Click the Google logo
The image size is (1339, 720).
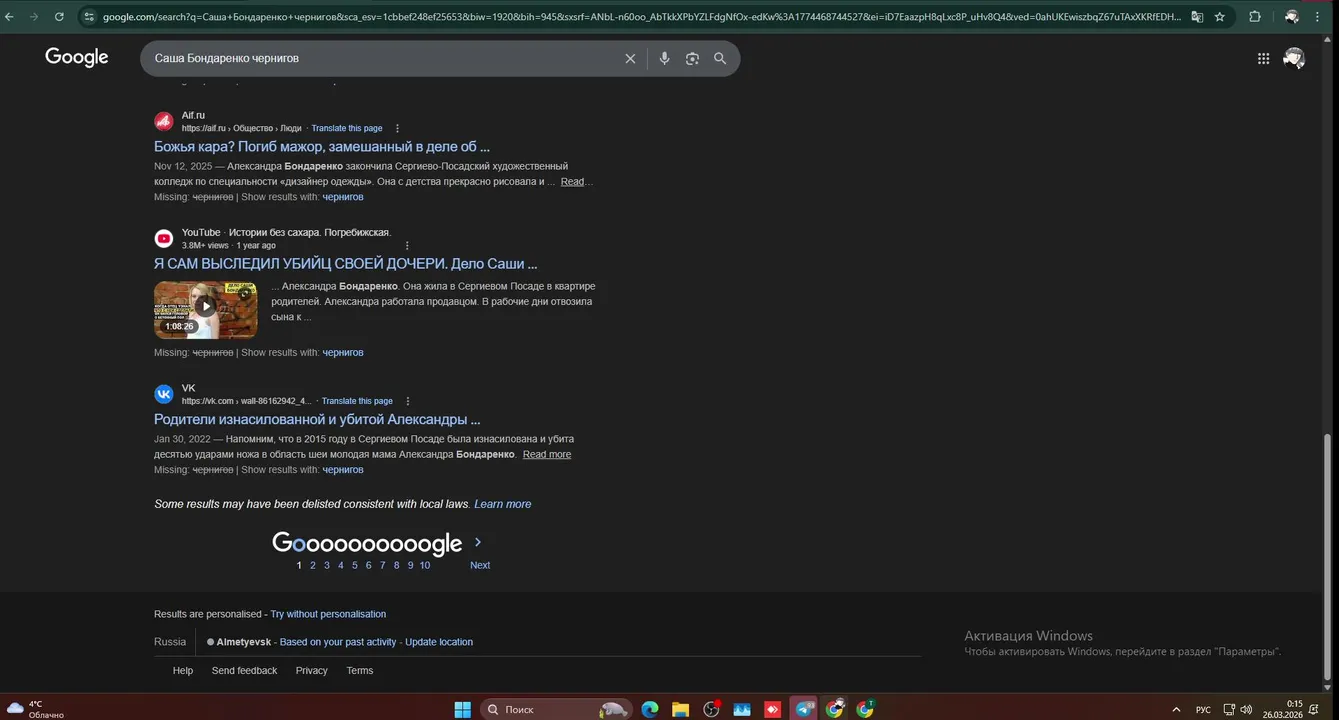[x=77, y=58]
